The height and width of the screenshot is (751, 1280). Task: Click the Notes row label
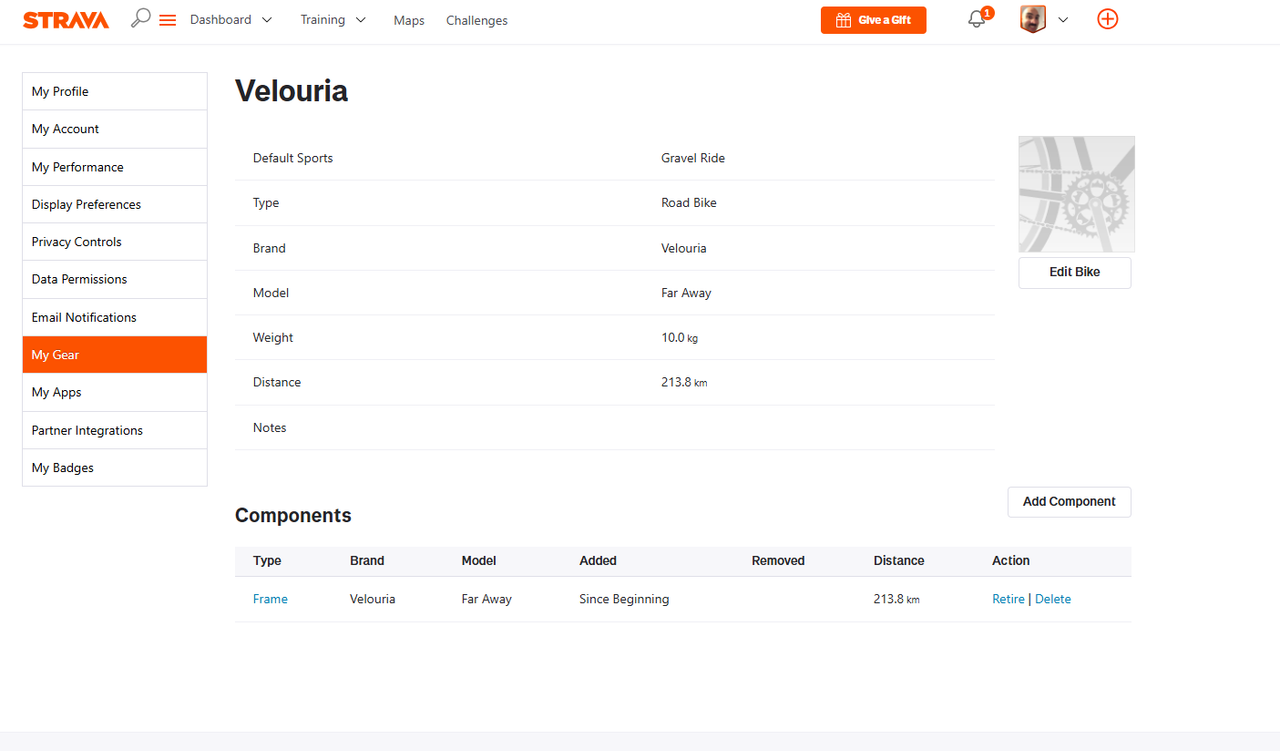tap(270, 428)
